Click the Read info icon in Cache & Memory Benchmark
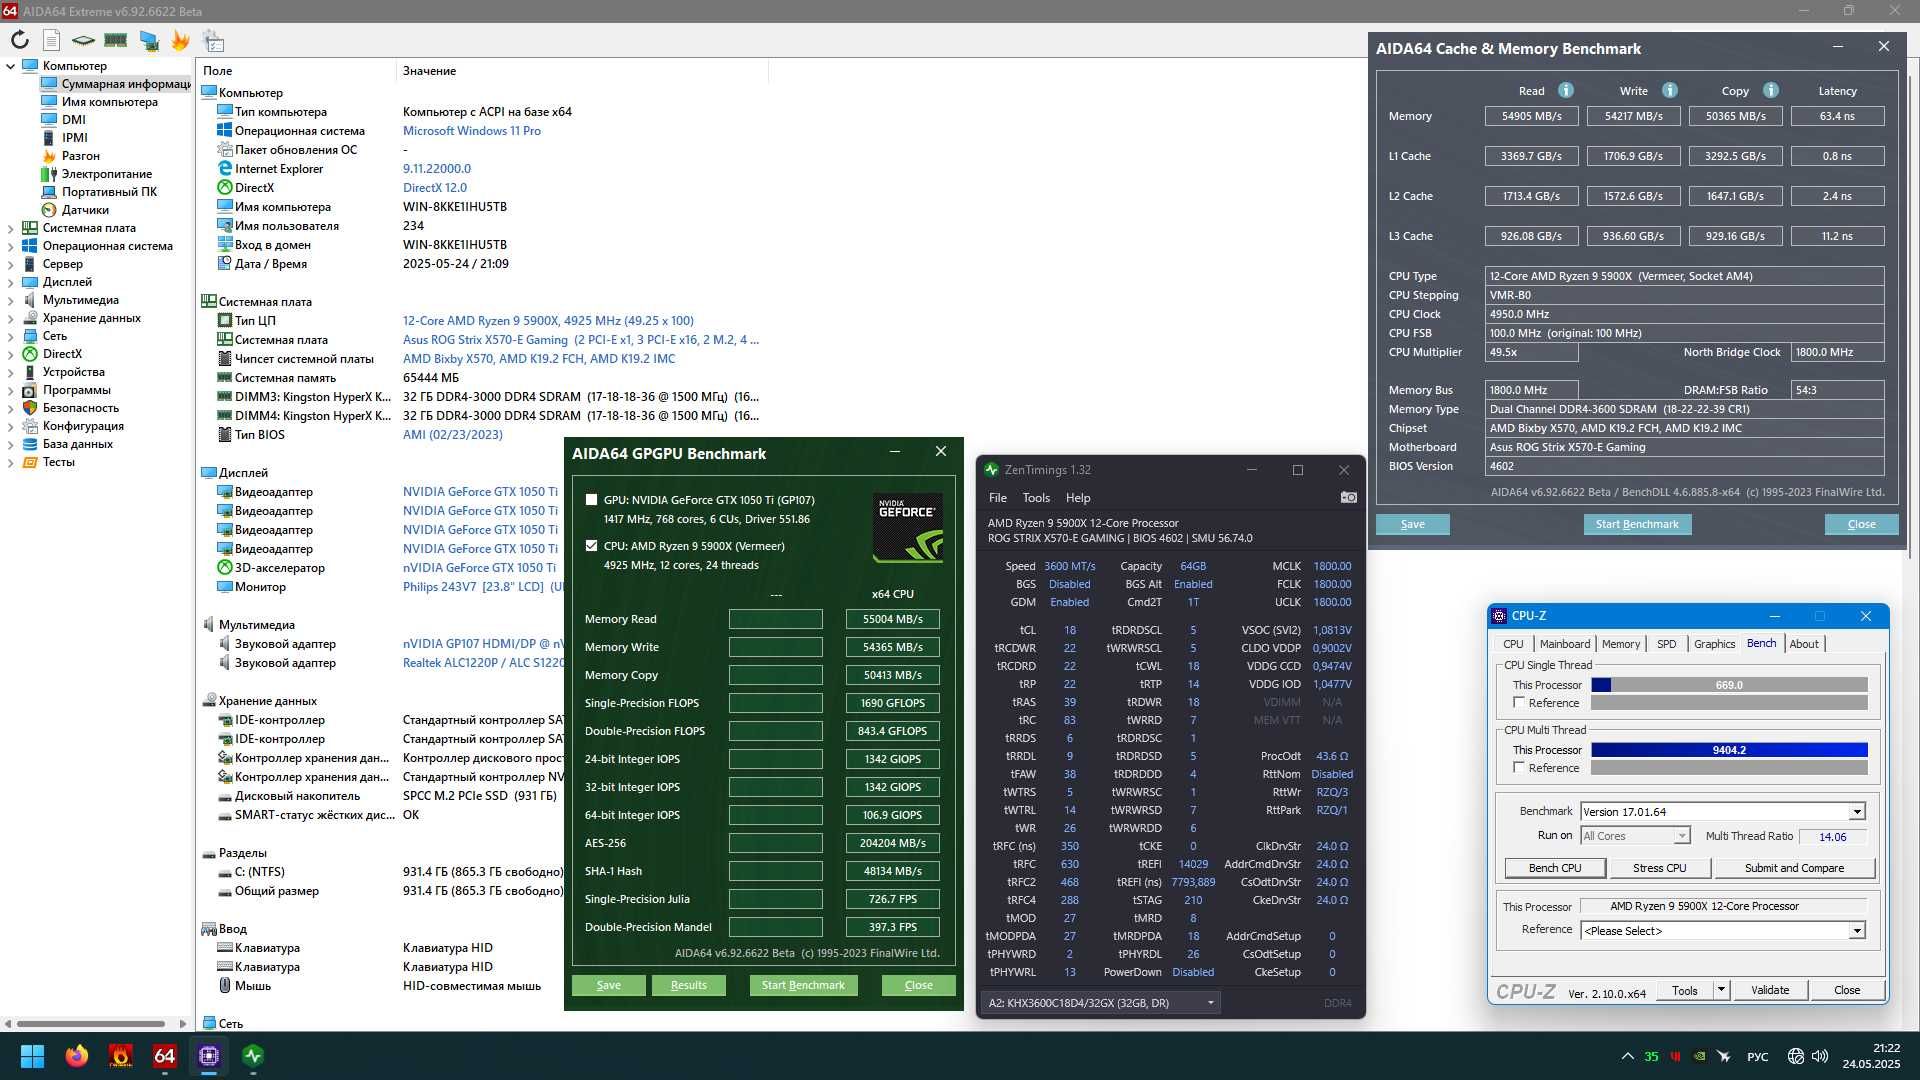The image size is (1920, 1080). (x=1566, y=90)
